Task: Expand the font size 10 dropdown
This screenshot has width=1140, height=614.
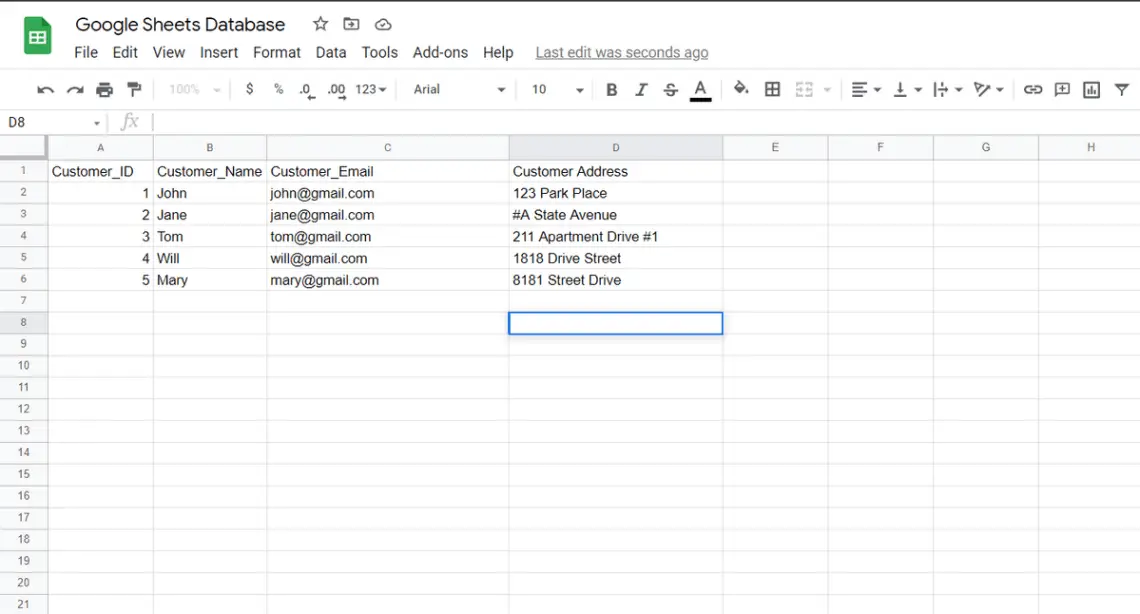Action: point(557,90)
